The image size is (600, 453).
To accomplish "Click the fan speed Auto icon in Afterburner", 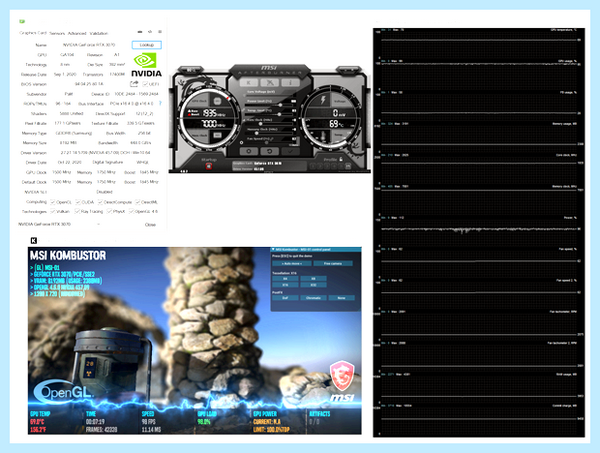I will (294, 145).
